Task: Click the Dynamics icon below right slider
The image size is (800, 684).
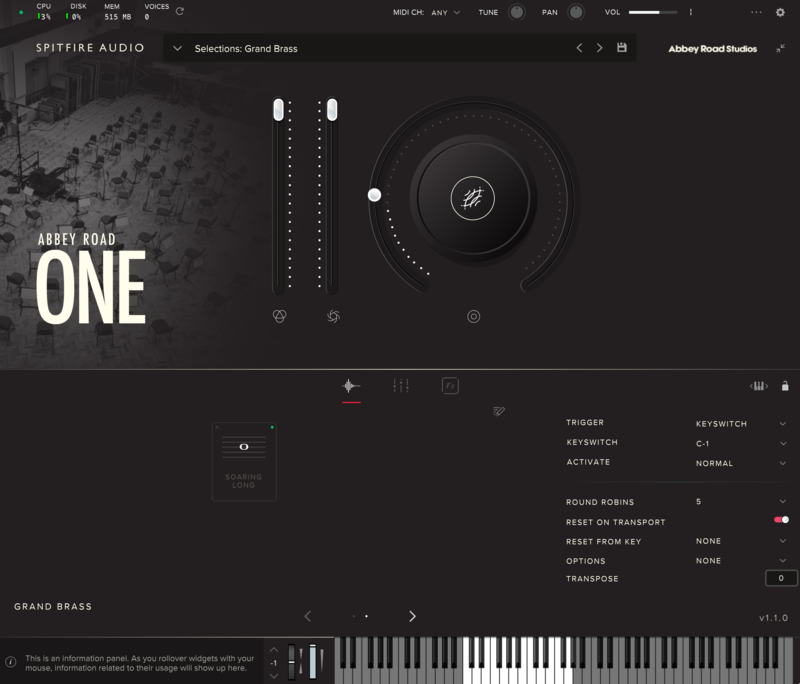Action: (x=333, y=316)
